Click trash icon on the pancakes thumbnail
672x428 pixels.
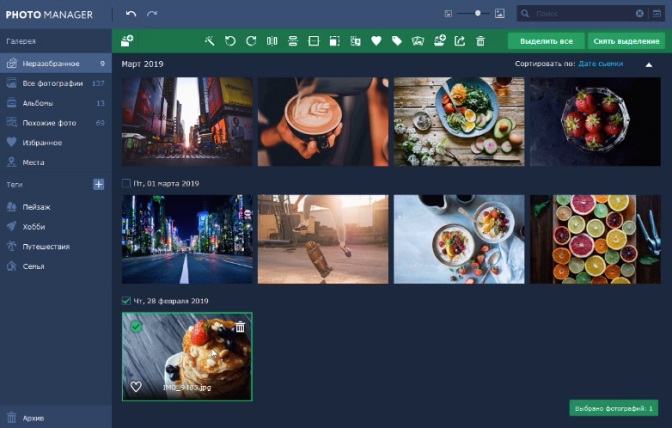tap(240, 327)
